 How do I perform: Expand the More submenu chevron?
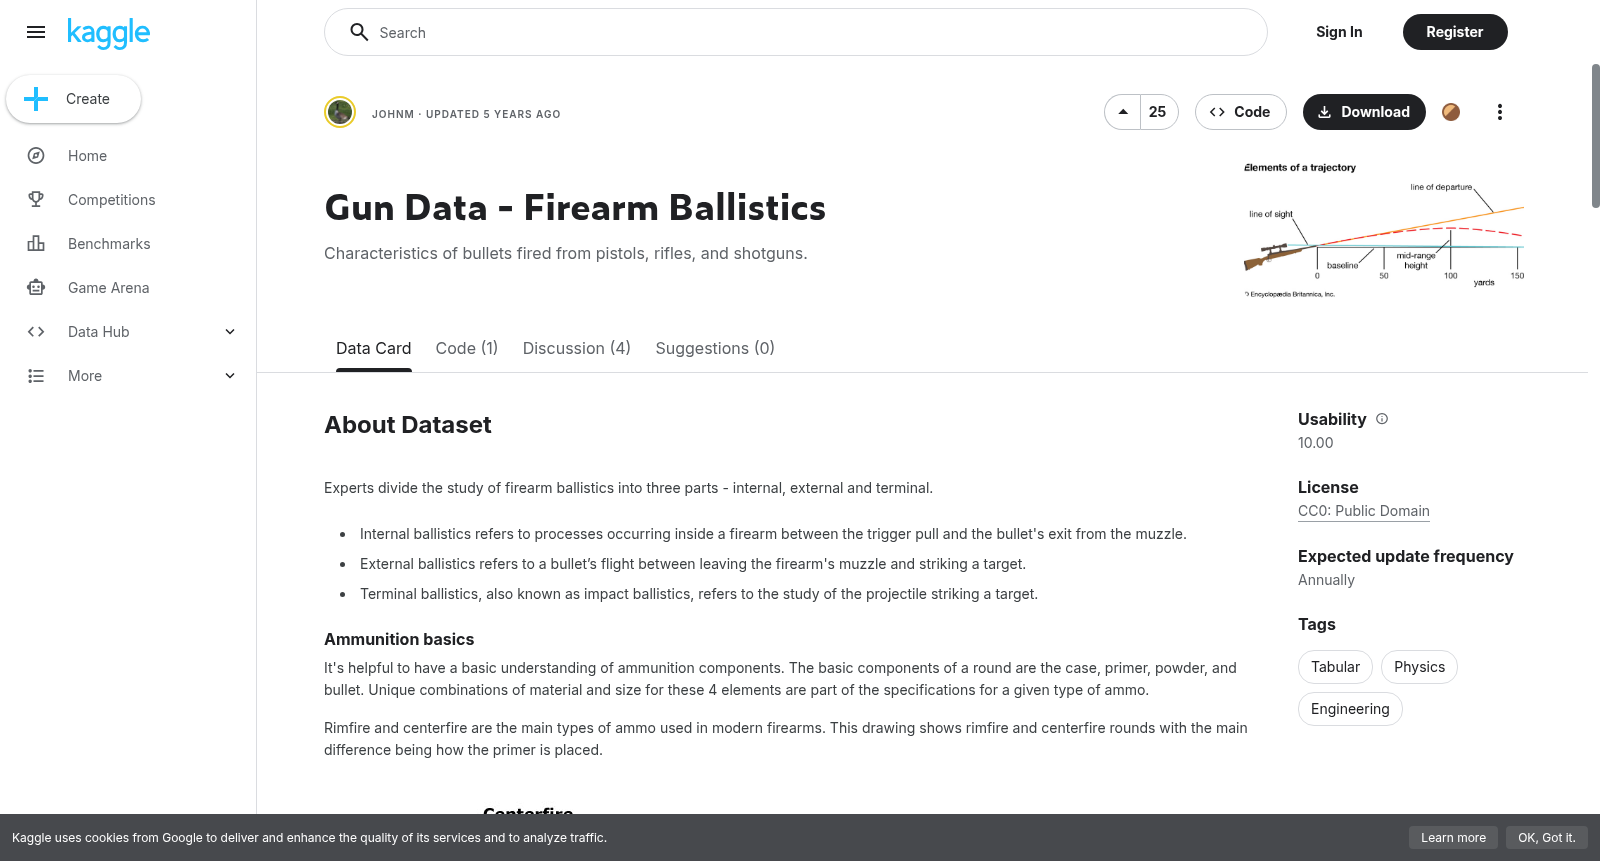point(230,376)
